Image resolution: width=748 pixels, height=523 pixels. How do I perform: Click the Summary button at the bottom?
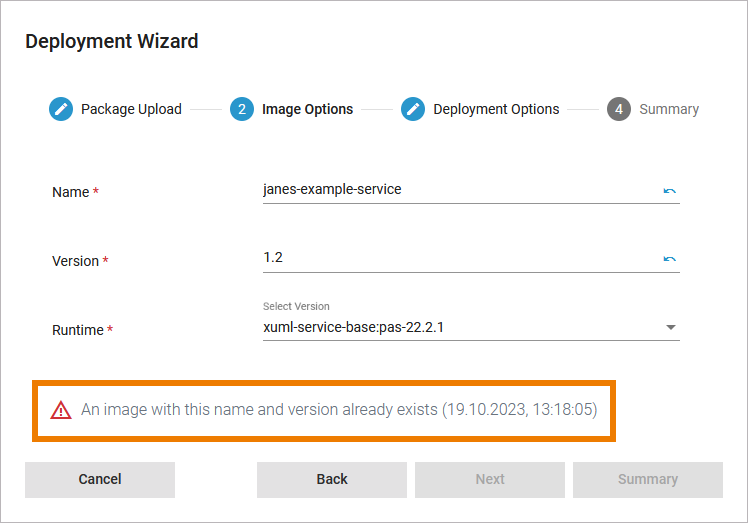(648, 479)
